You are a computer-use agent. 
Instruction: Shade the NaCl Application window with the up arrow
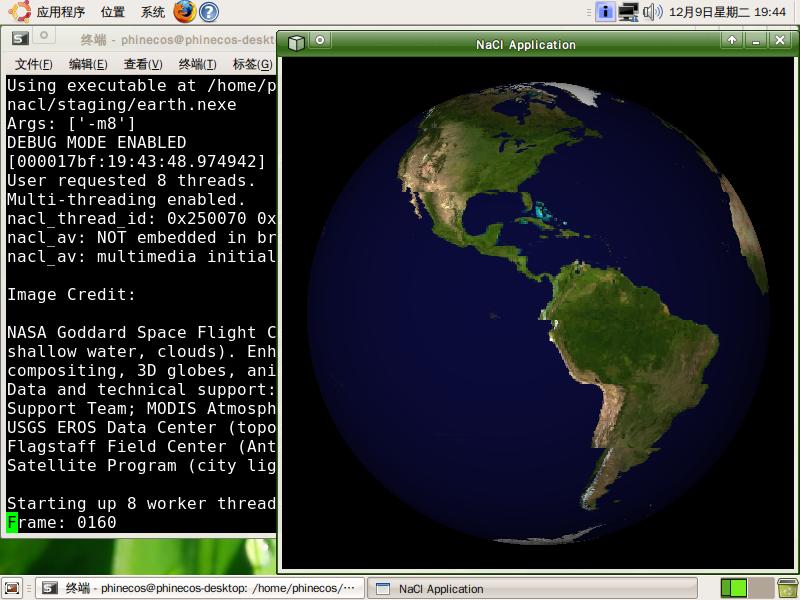(x=732, y=40)
